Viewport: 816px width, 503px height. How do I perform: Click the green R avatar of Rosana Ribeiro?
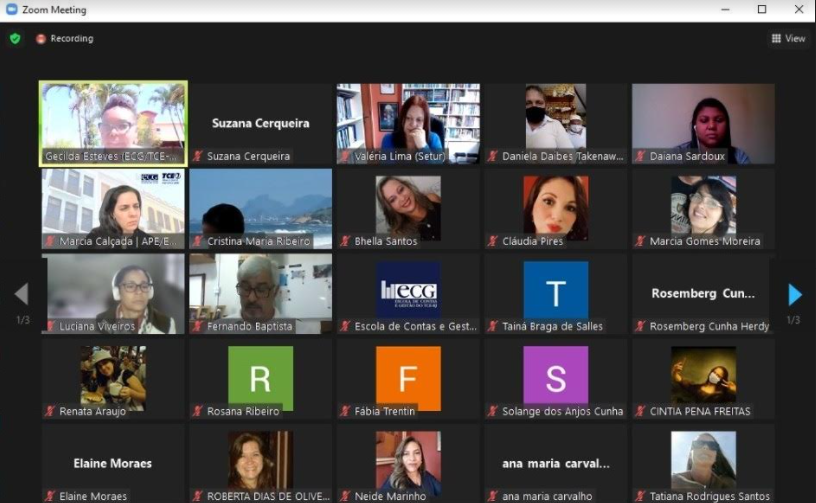click(260, 376)
